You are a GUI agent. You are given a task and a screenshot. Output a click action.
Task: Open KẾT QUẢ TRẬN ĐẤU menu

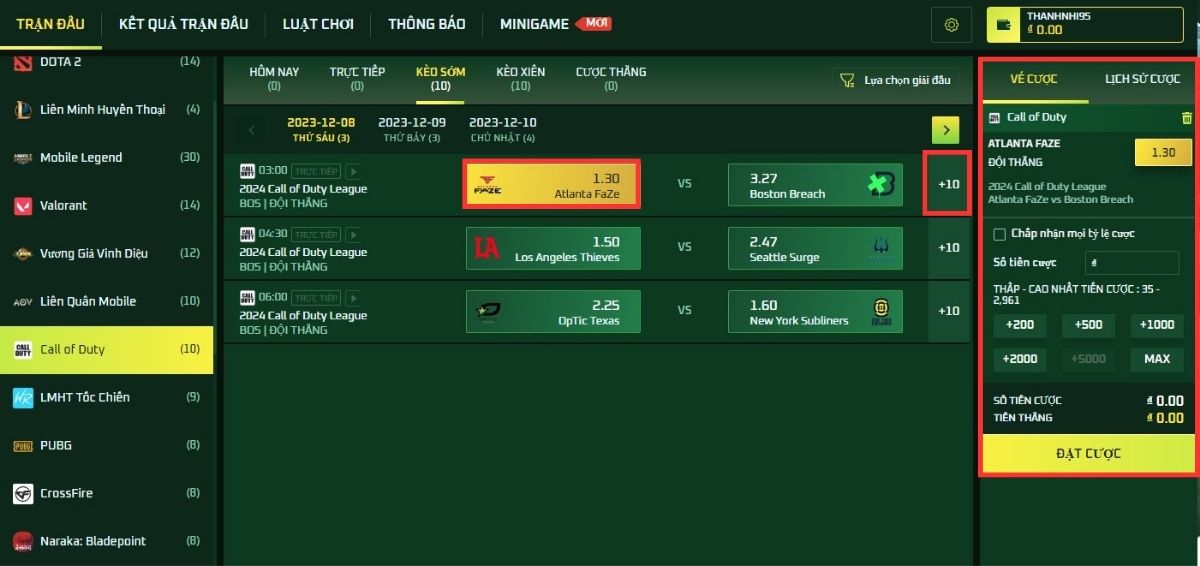pos(183,24)
